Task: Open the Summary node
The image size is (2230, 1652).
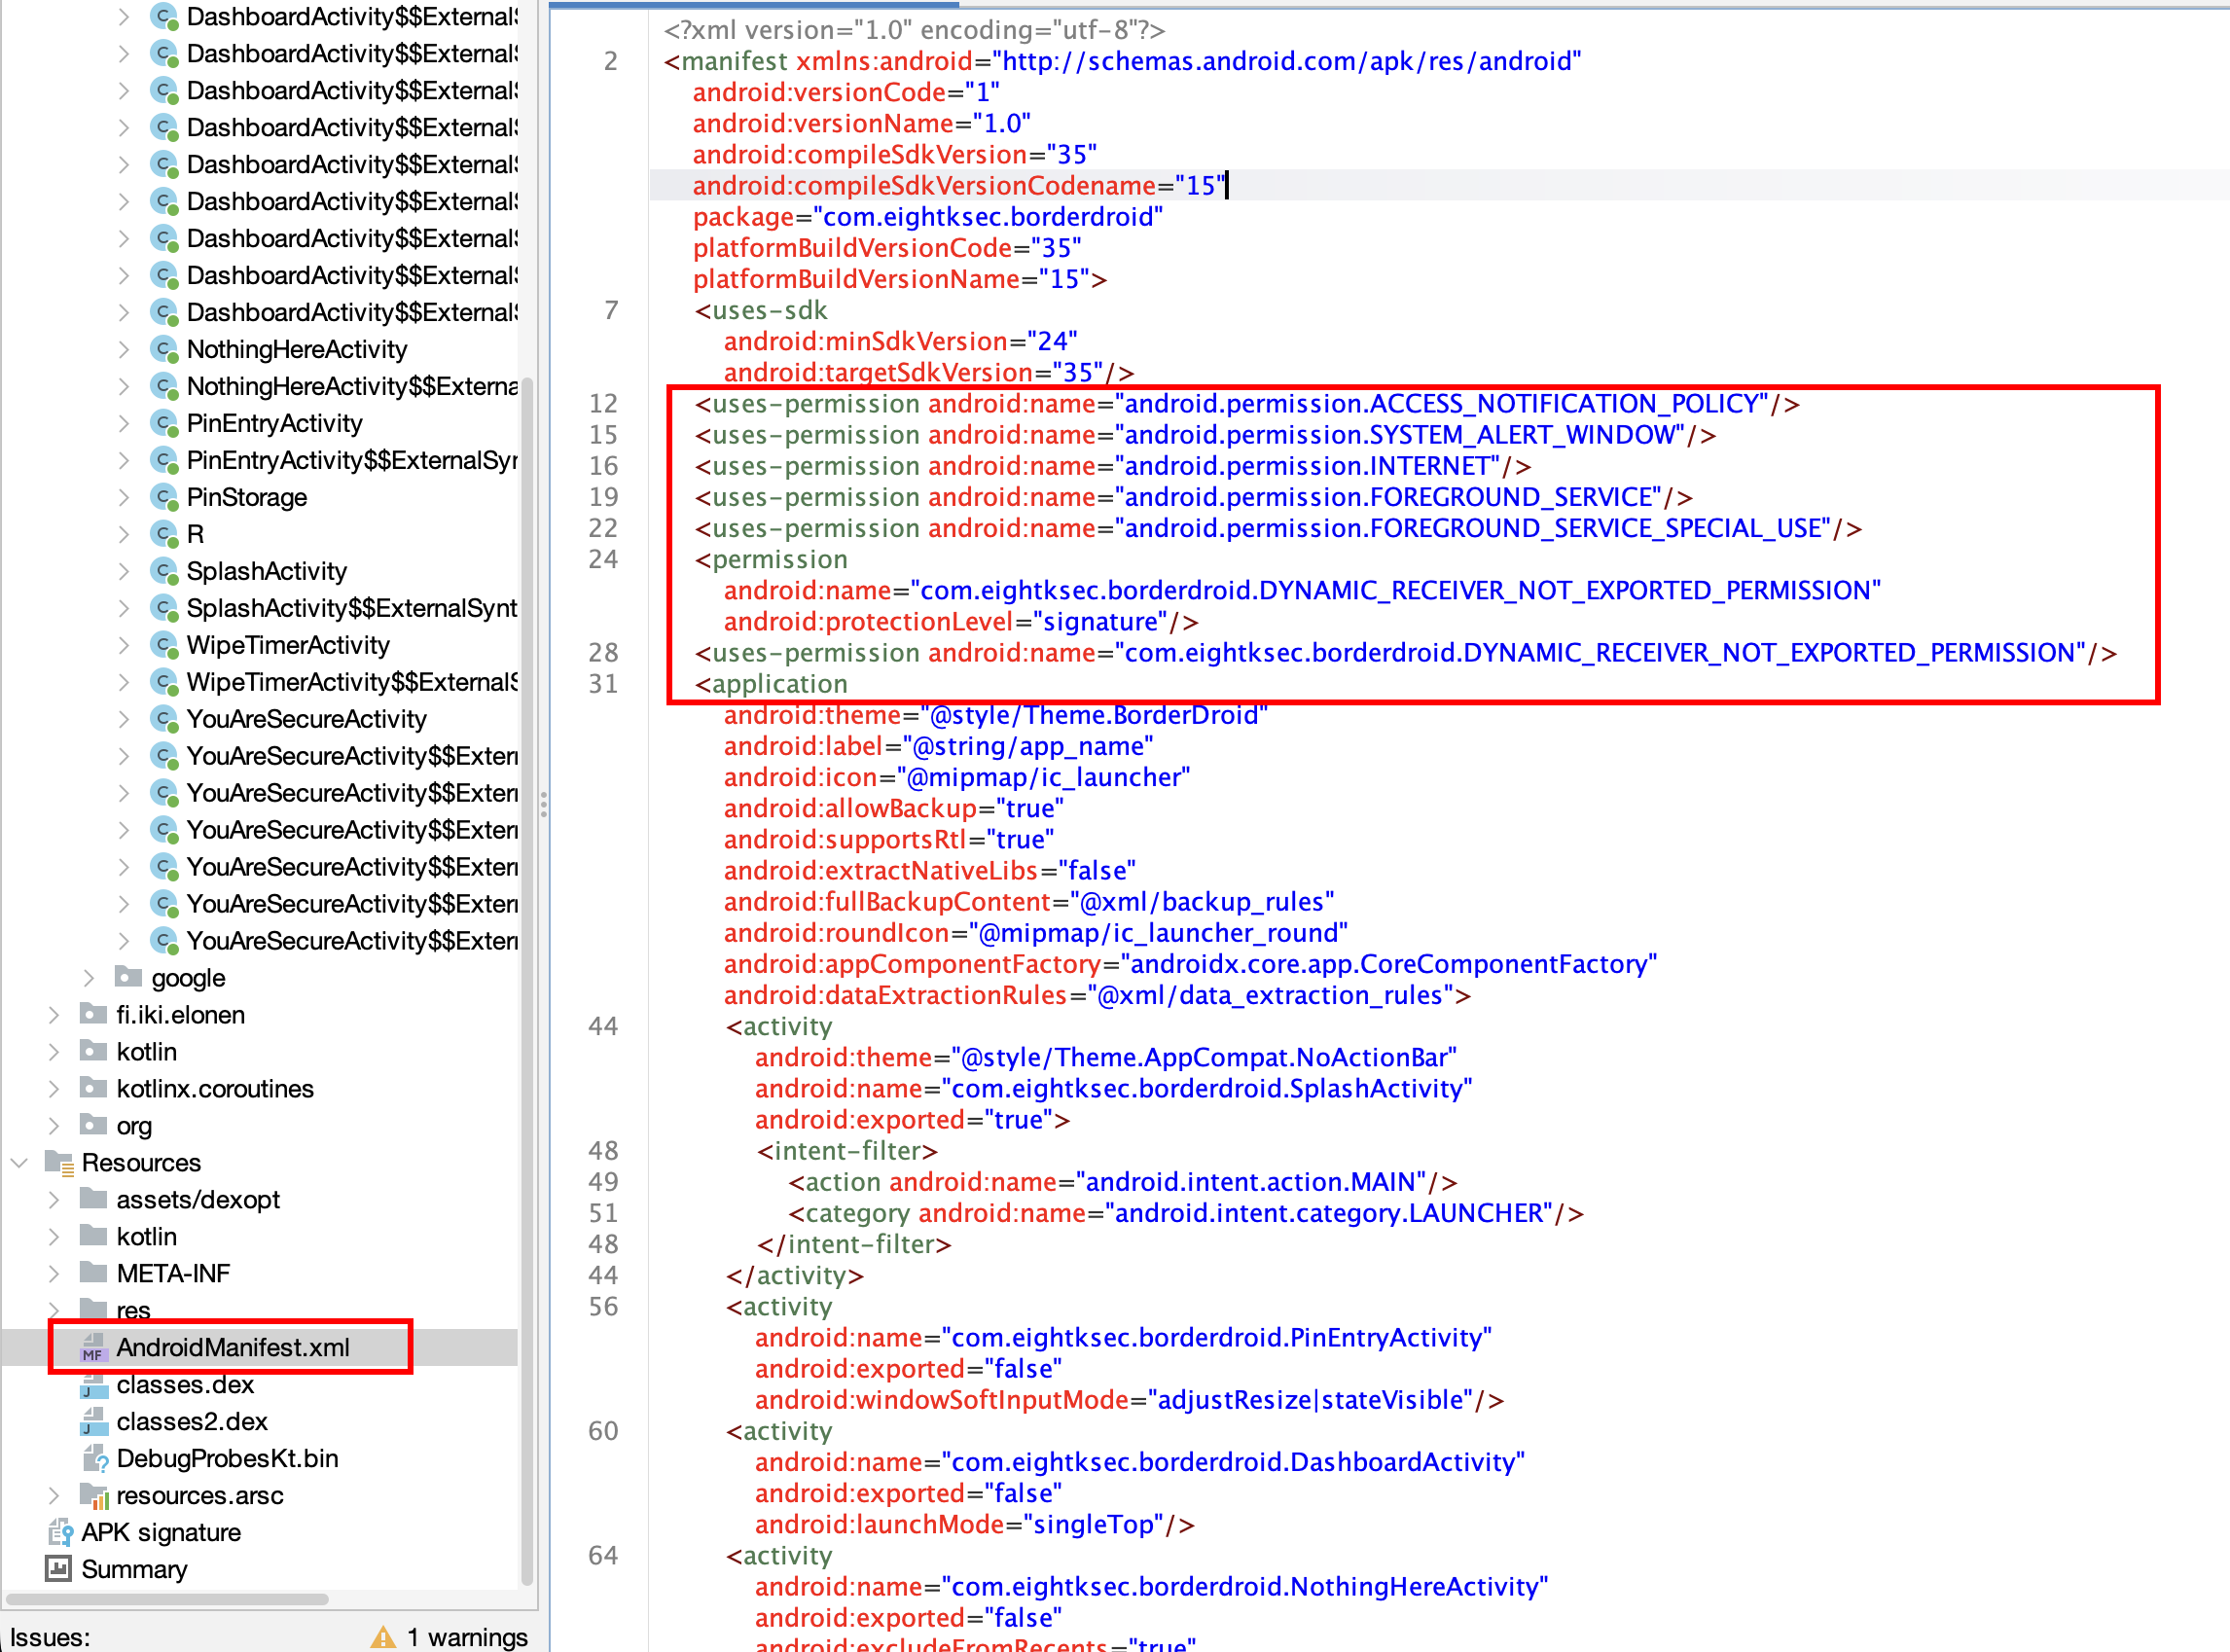Action: click(x=134, y=1569)
